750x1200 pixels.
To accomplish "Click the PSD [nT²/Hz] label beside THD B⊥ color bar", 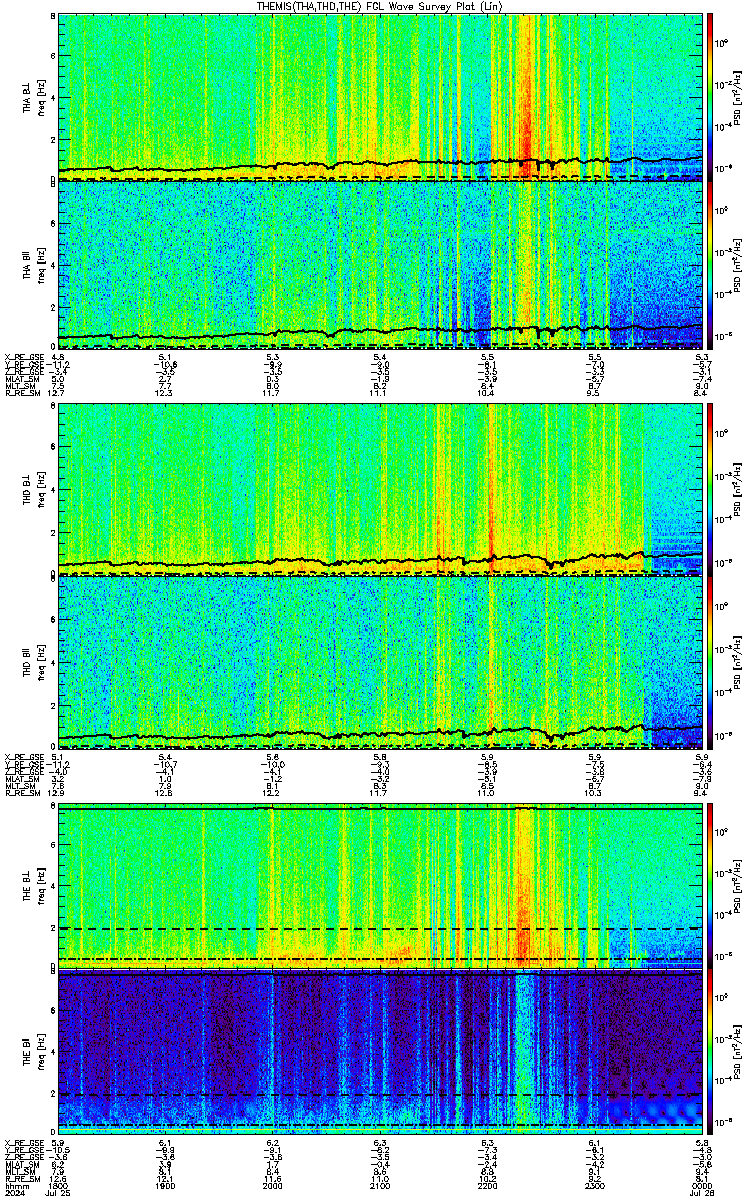I will [738, 491].
